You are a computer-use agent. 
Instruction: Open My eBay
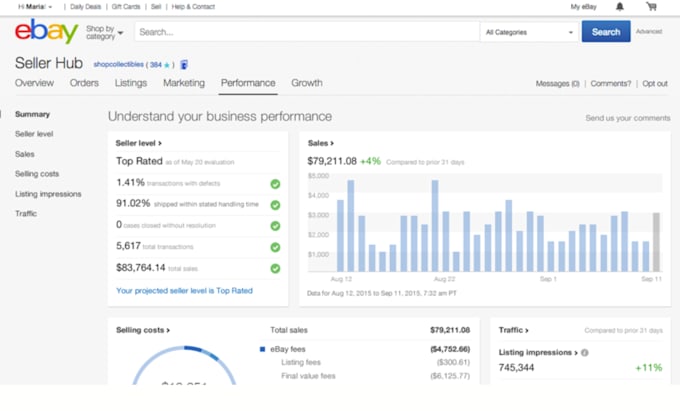click(x=583, y=7)
